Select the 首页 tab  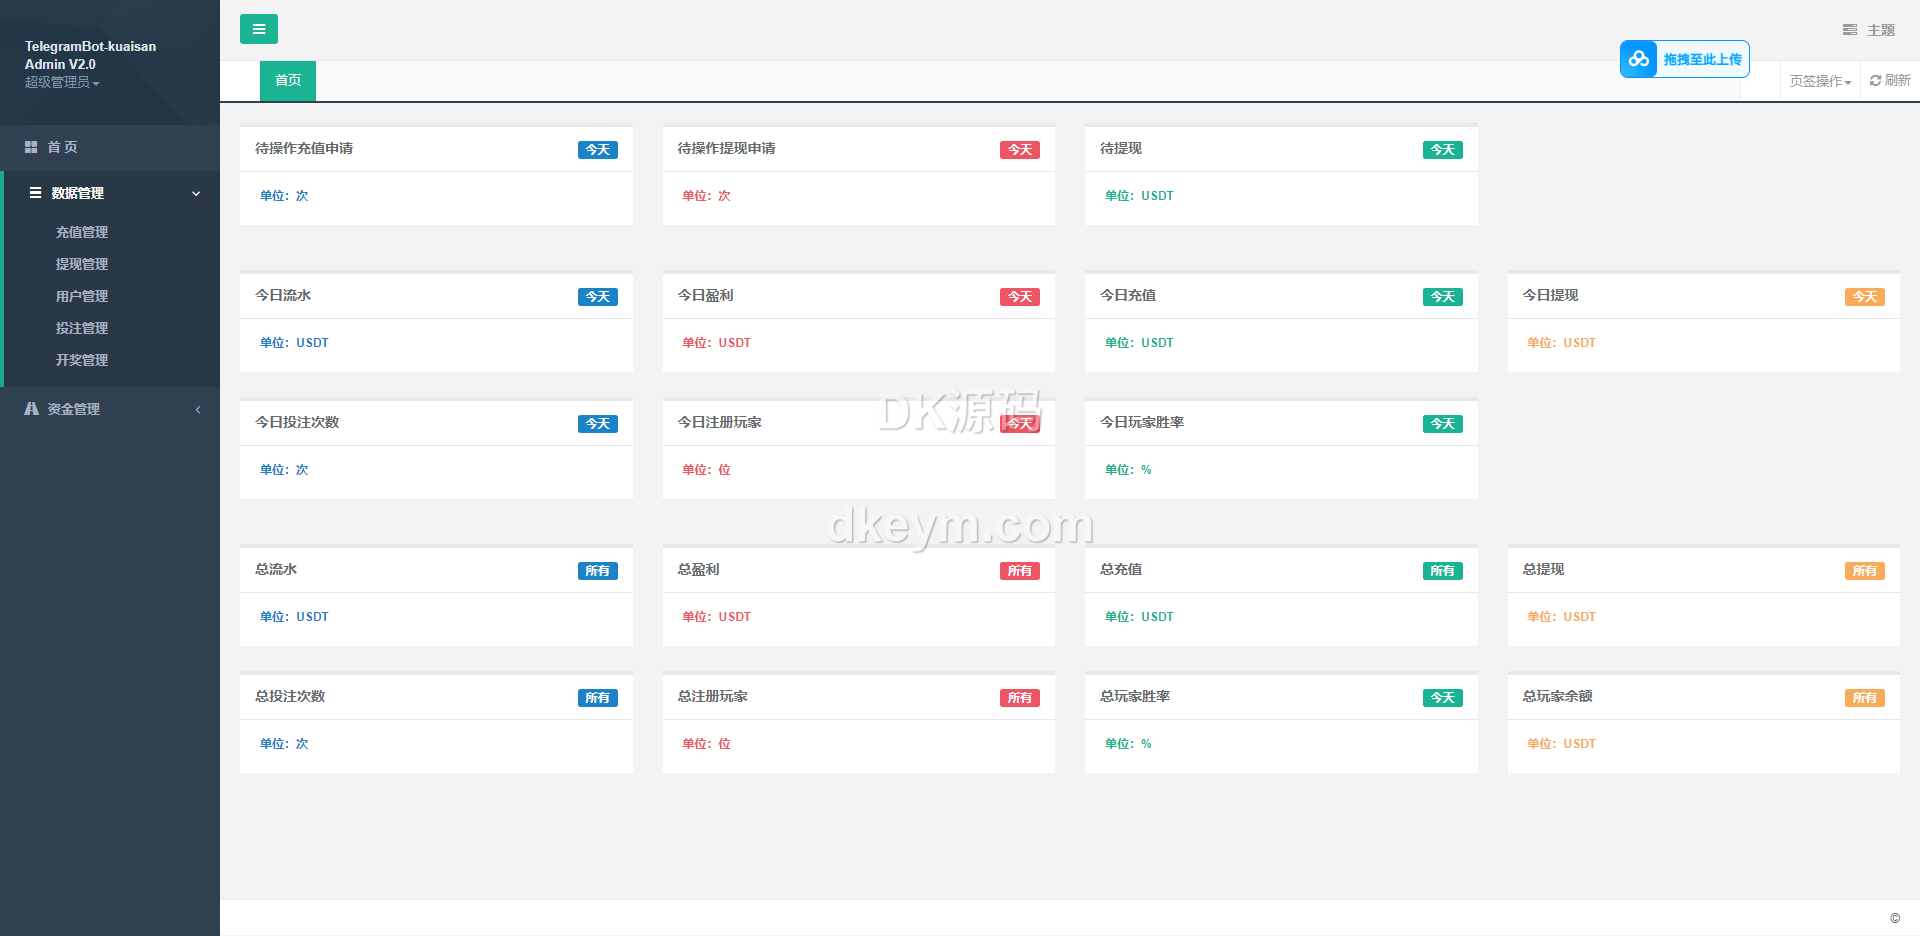tap(288, 81)
